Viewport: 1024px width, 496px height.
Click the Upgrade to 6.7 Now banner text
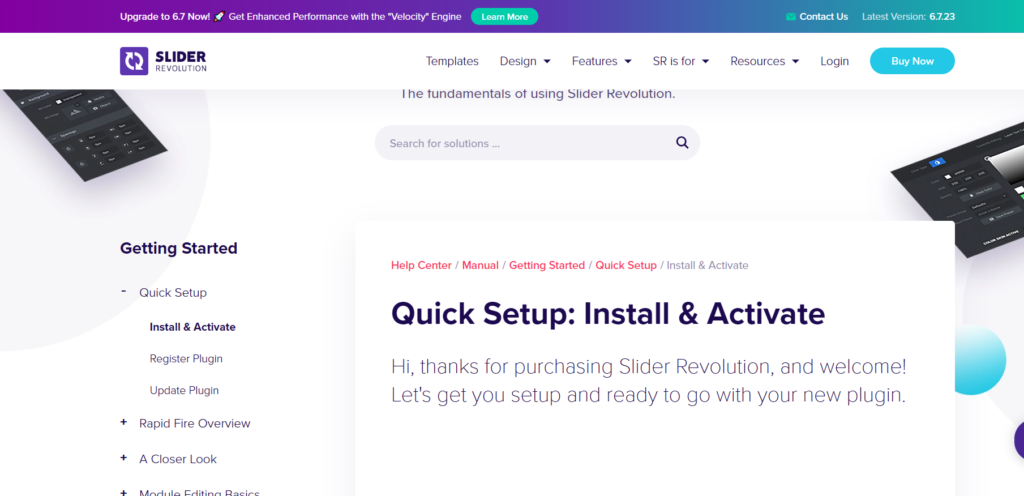pos(165,16)
